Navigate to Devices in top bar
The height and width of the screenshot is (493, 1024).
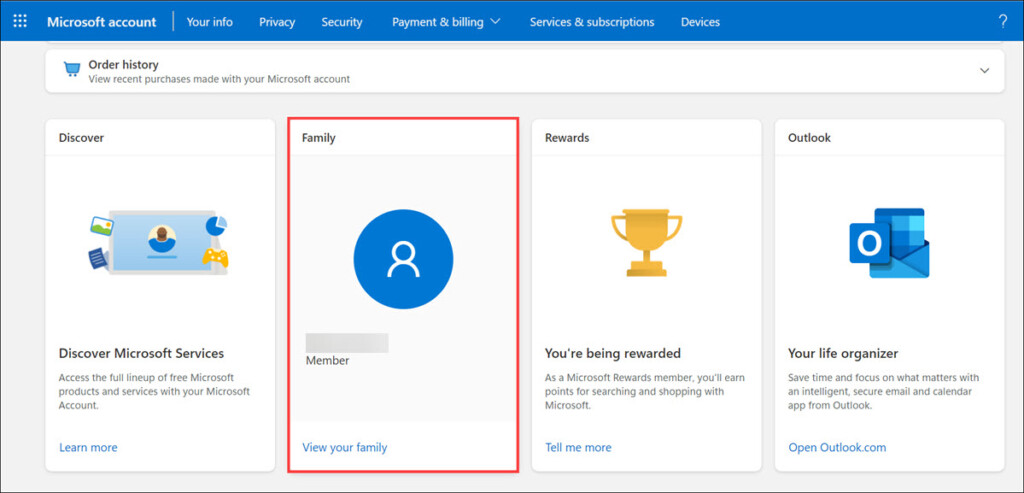click(x=700, y=22)
